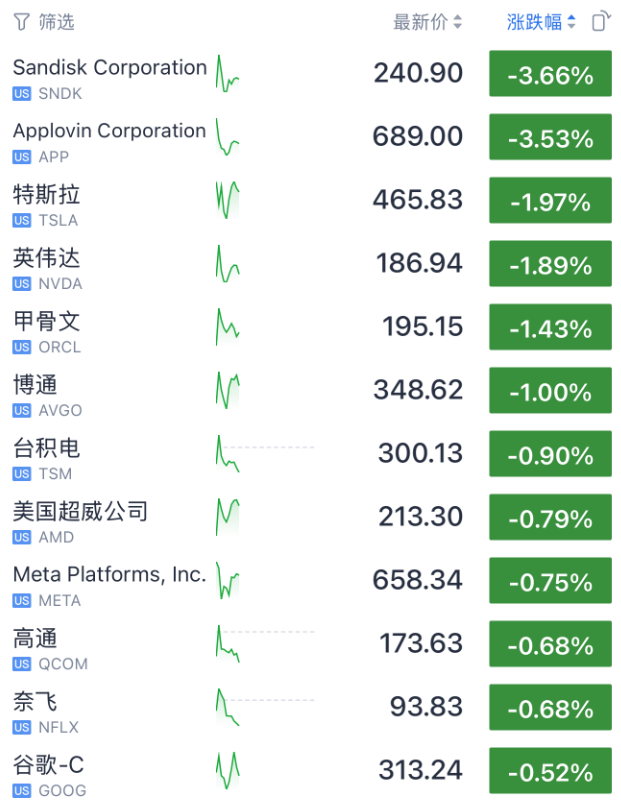Open the 特斯拉 TSLA mini chart

coord(228,200)
